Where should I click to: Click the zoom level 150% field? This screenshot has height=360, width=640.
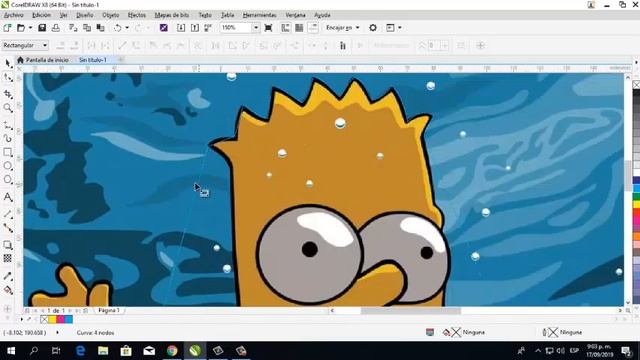pyautogui.click(x=236, y=28)
